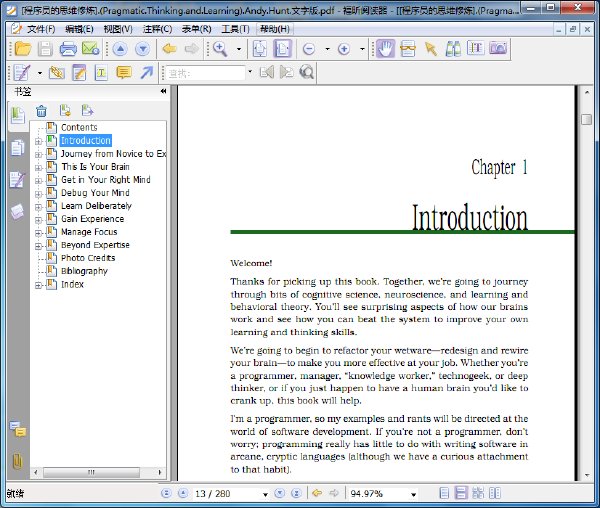Open the 视图(V) menu

coord(118,29)
